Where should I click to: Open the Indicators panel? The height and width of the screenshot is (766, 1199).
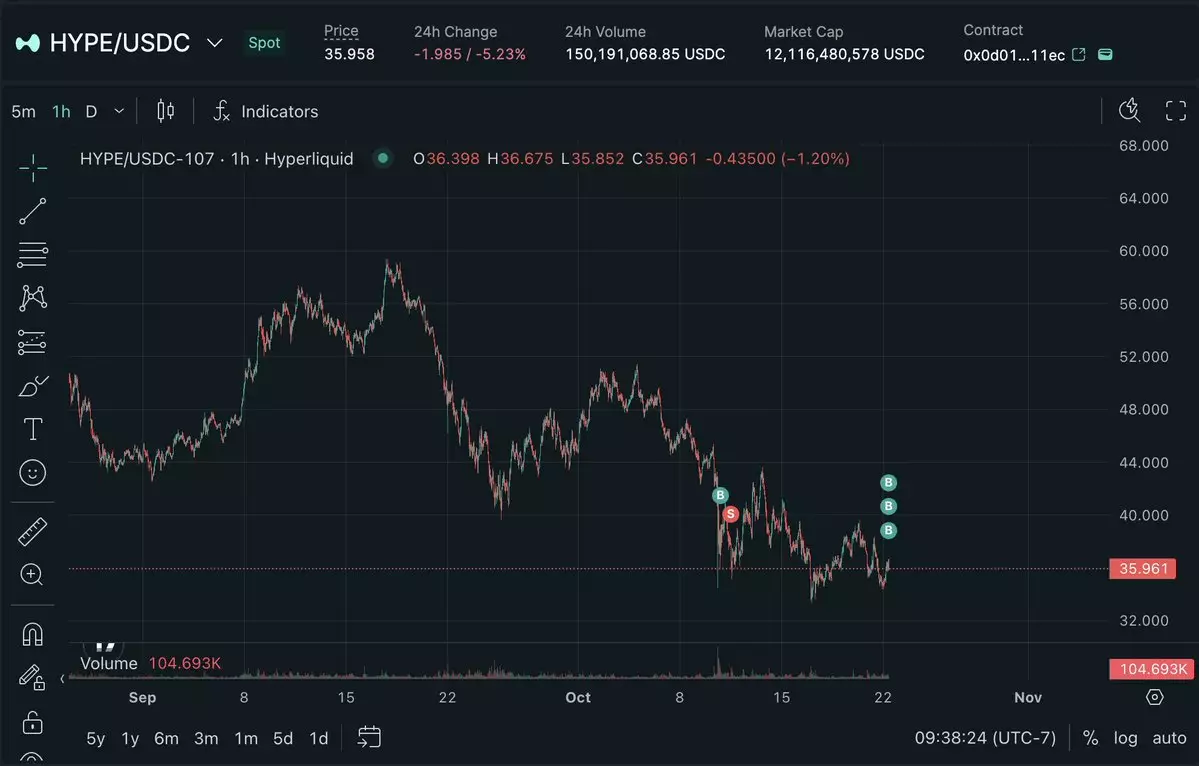pyautogui.click(x=266, y=111)
